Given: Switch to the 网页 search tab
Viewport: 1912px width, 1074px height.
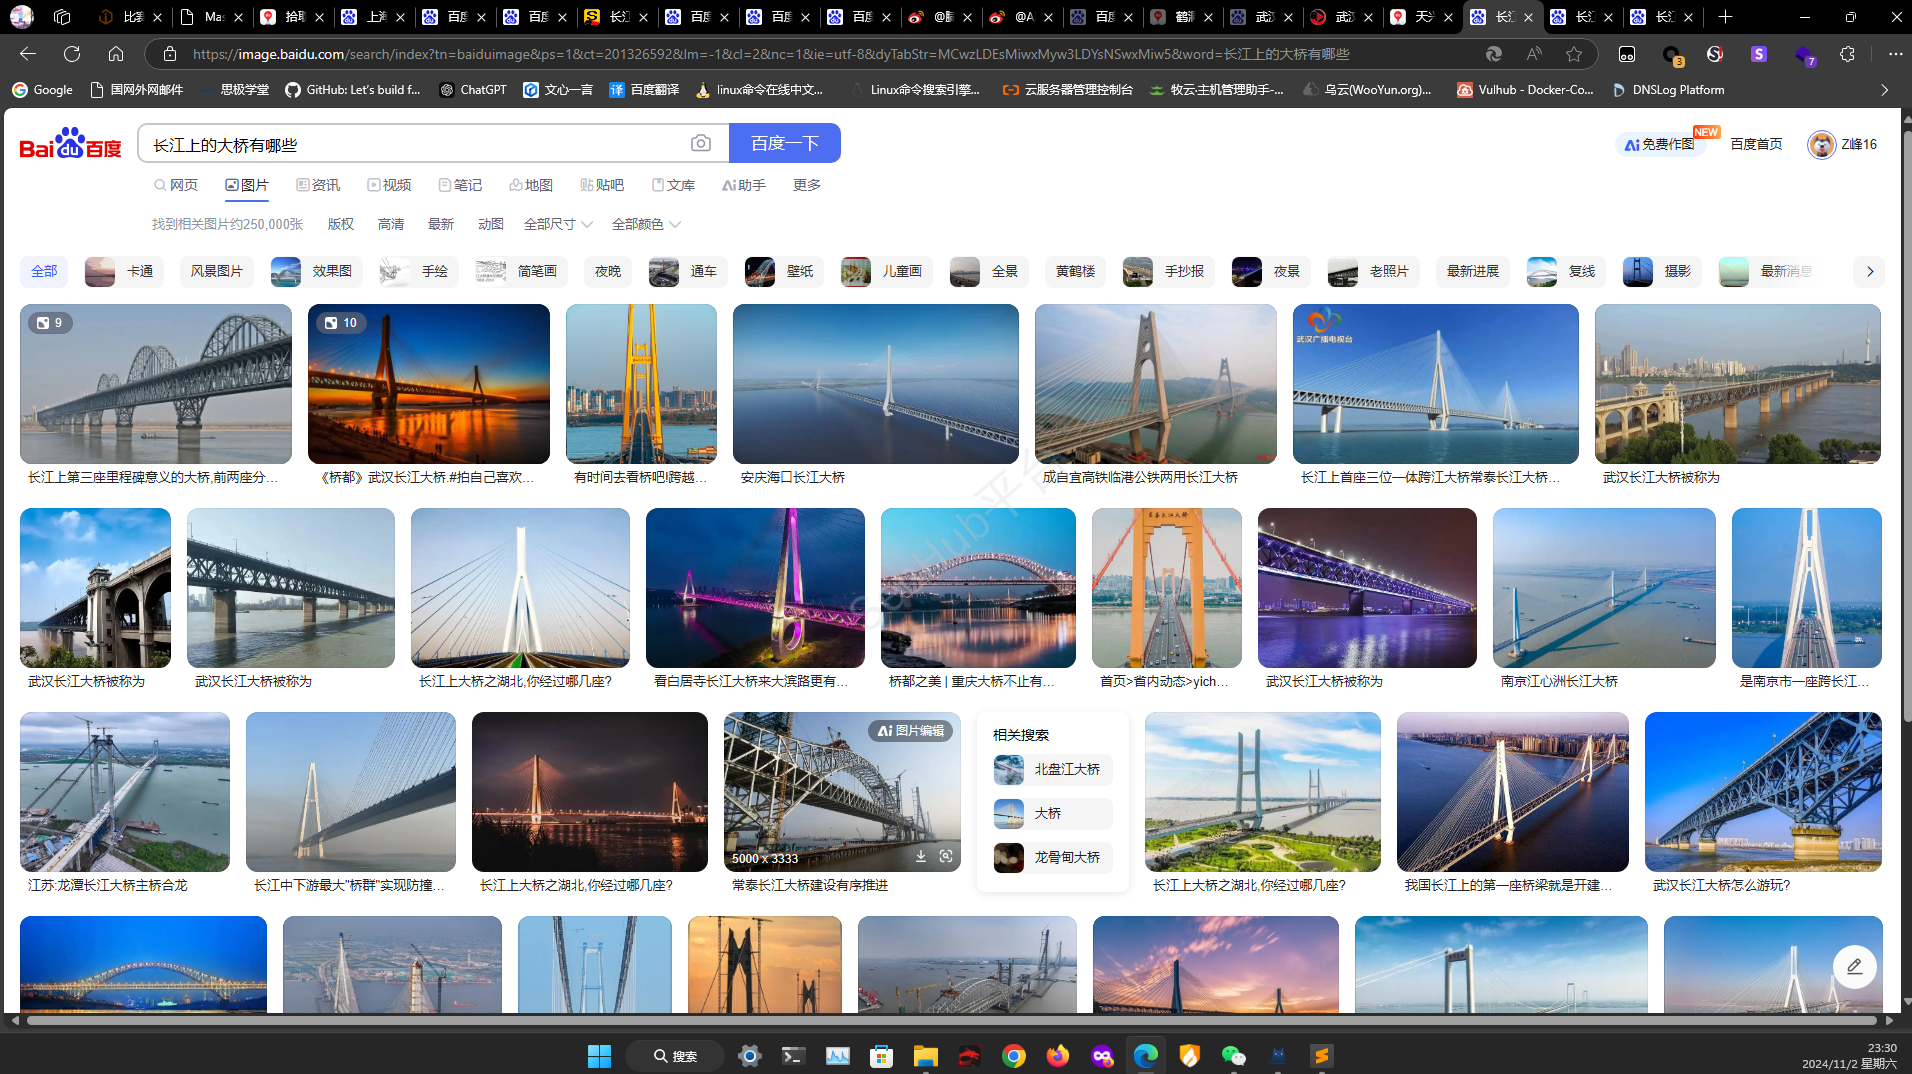Looking at the screenshot, I should 176,185.
